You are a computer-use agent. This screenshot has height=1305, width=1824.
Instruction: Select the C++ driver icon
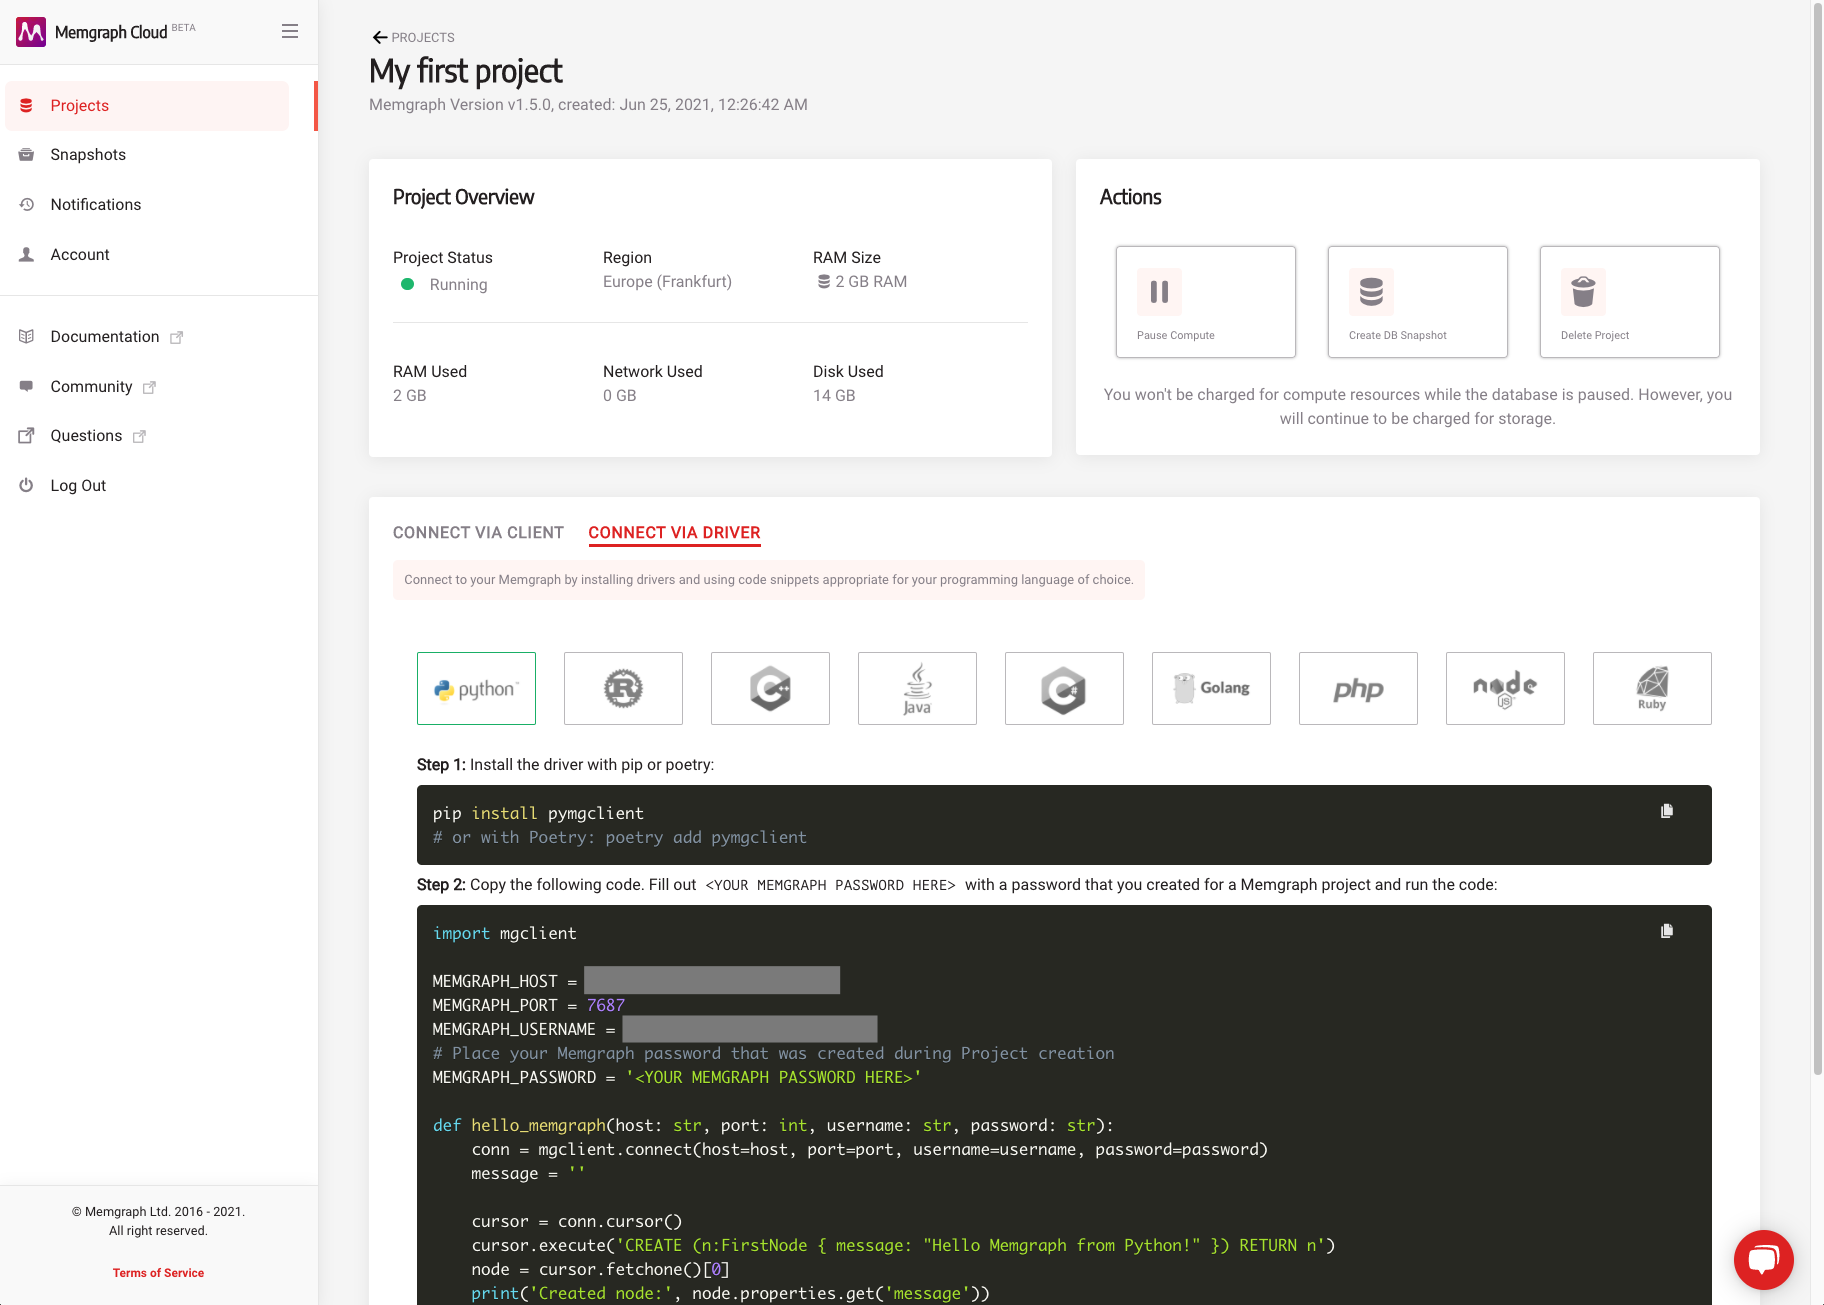tap(770, 689)
